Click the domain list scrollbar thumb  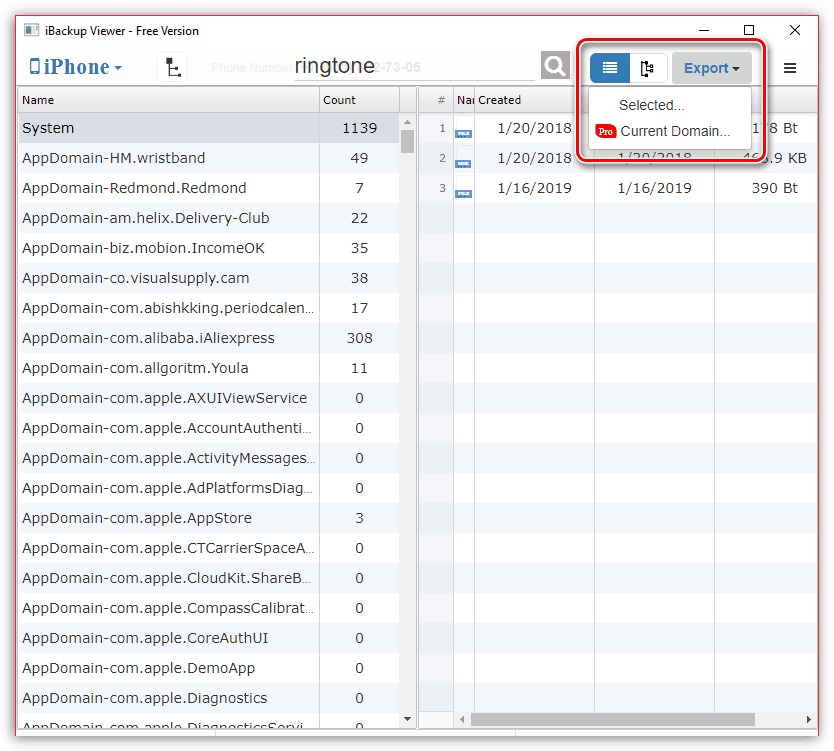407,141
